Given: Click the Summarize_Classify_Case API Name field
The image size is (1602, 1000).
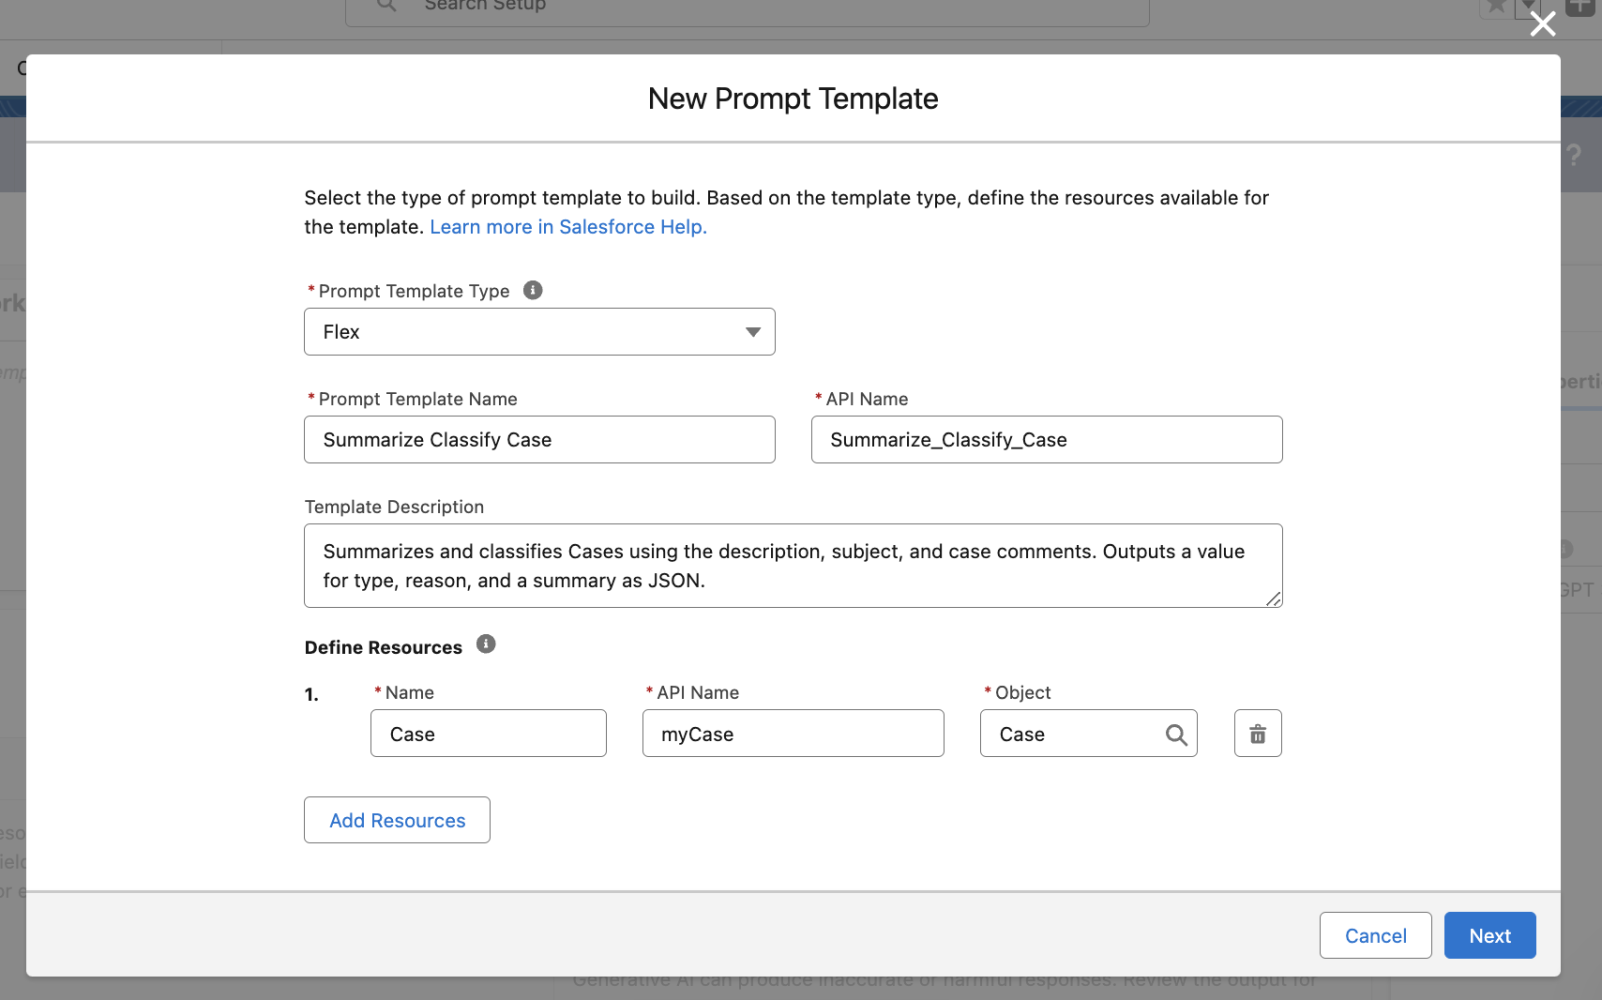Looking at the screenshot, I should coord(1046,439).
